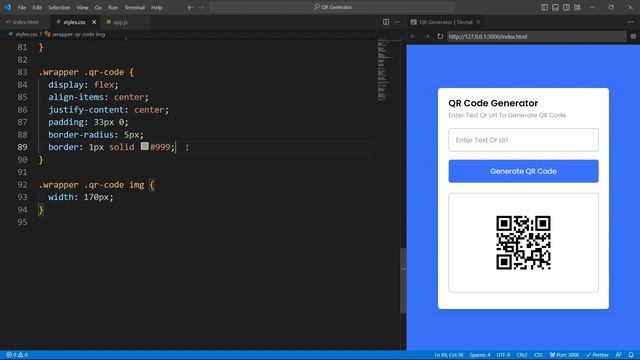Image resolution: width=640 pixels, height=360 pixels.
Task: Open the Terminal menu
Action: coord(134,7)
